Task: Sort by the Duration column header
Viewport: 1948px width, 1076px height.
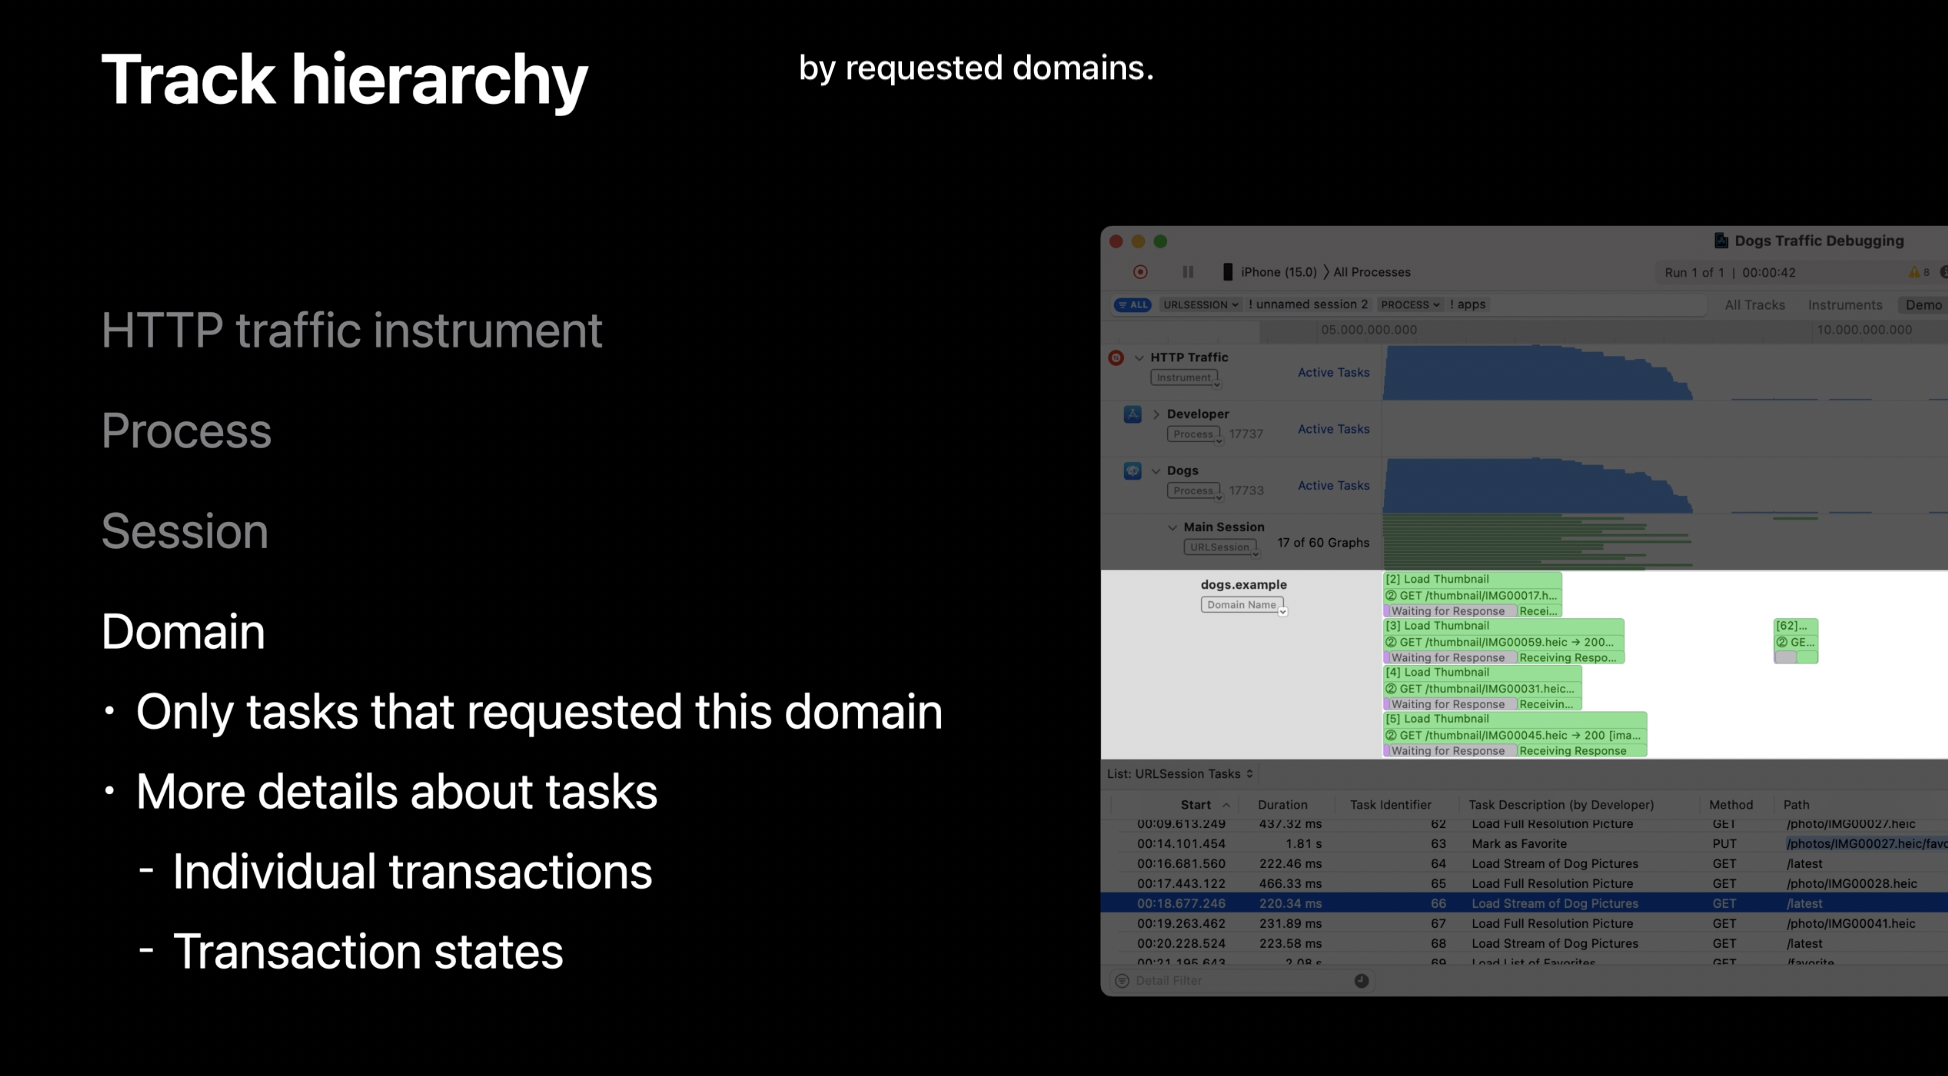Action: 1282,805
